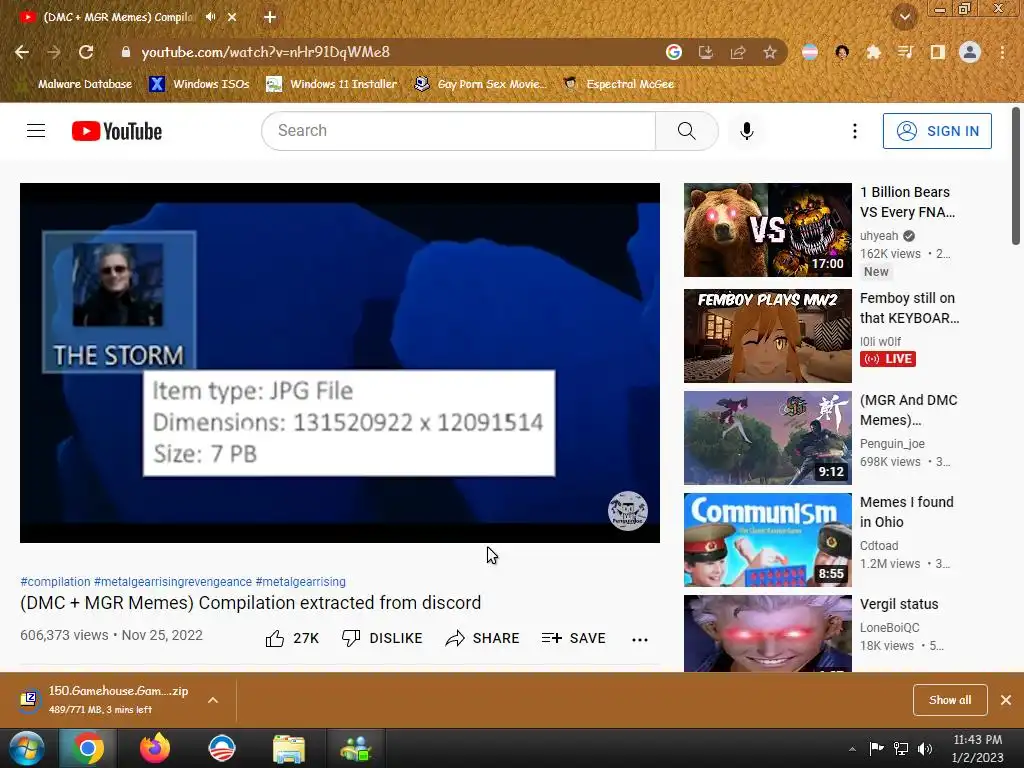
Task: Click the install/download page icon in address bar
Action: click(x=706, y=52)
